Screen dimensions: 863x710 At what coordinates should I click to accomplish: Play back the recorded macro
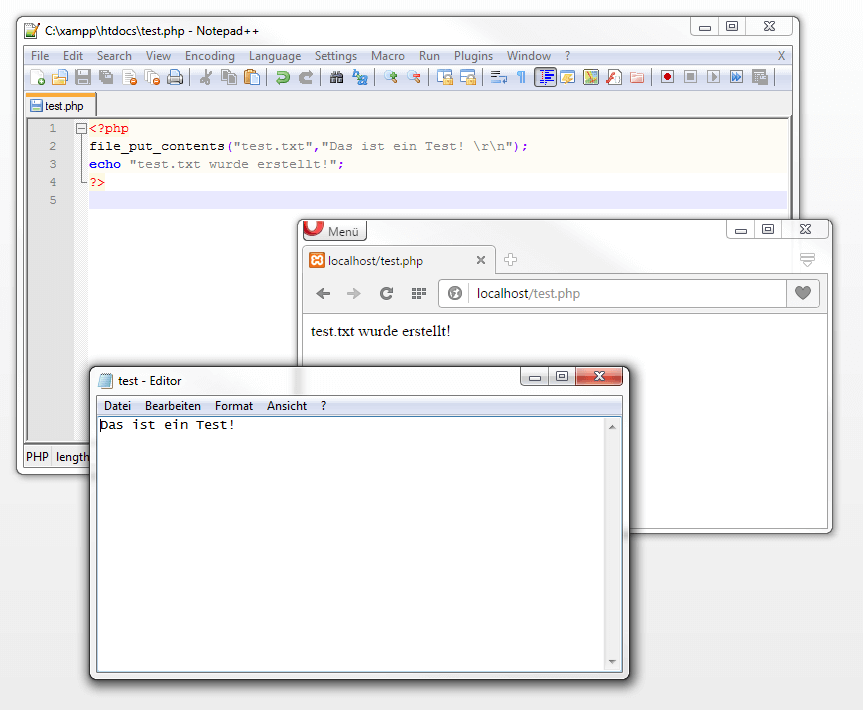(x=714, y=77)
